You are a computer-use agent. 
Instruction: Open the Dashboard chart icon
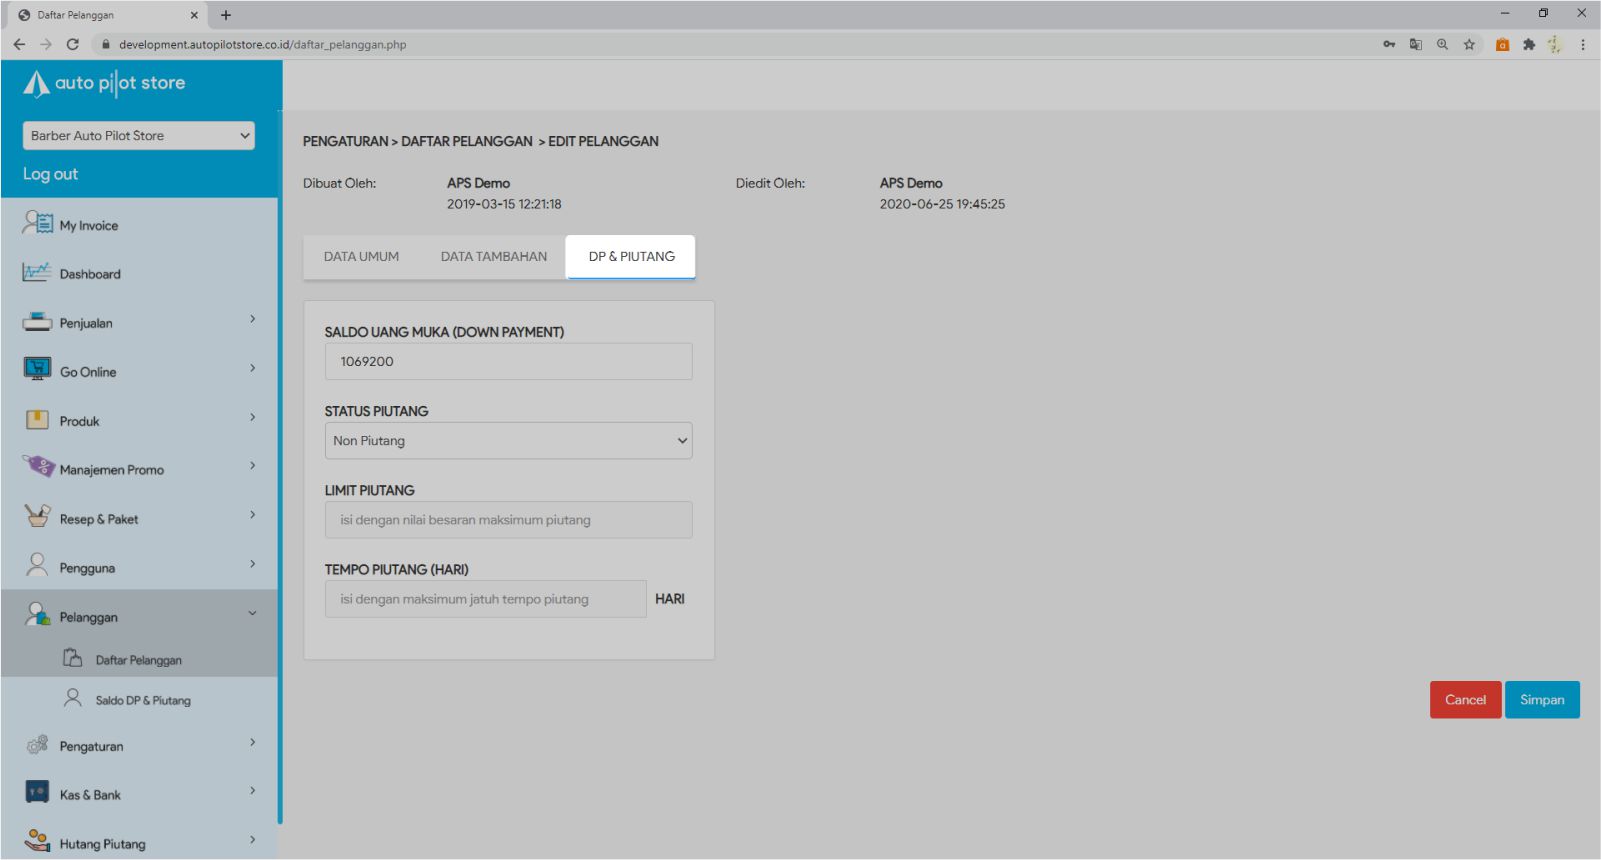click(x=37, y=272)
